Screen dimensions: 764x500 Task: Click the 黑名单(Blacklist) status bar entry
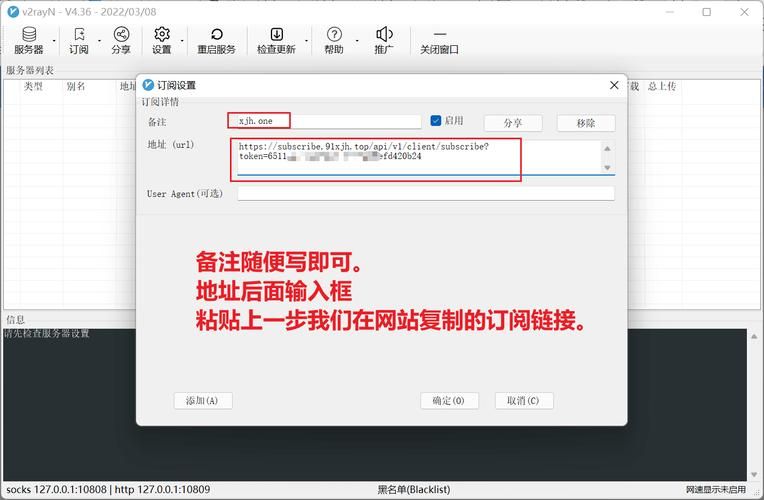click(414, 489)
